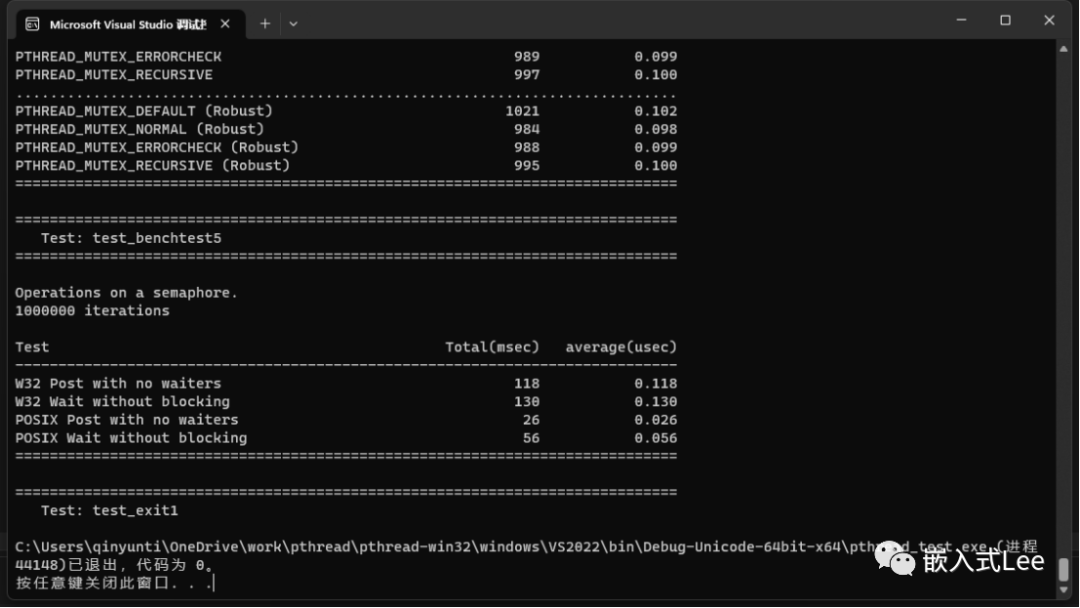Click the vertical scrollbar thumb
The height and width of the screenshot is (608, 1080).
click(x=1064, y=569)
